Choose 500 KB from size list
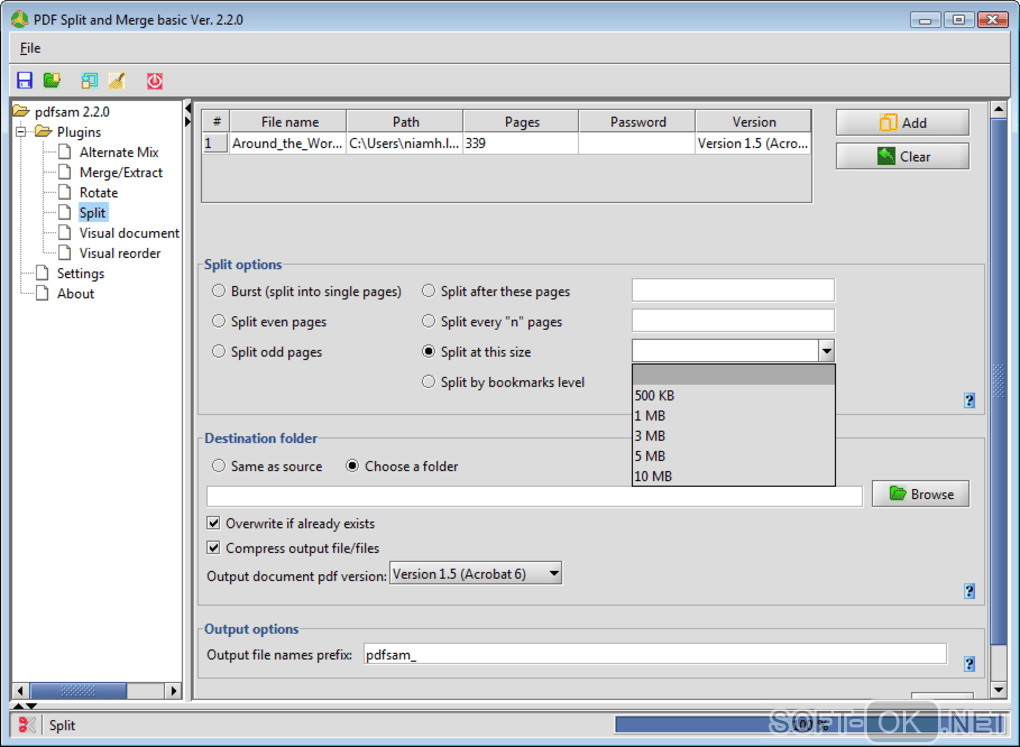This screenshot has height=747, width=1020. tap(733, 395)
